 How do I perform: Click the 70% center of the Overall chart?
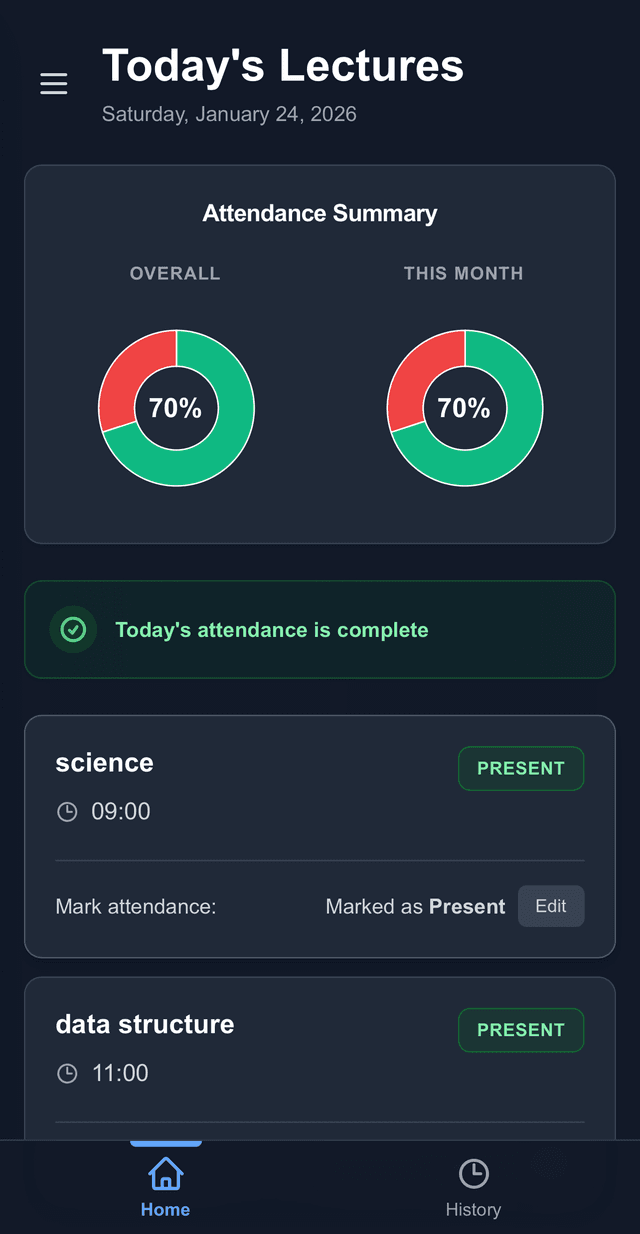point(176,408)
